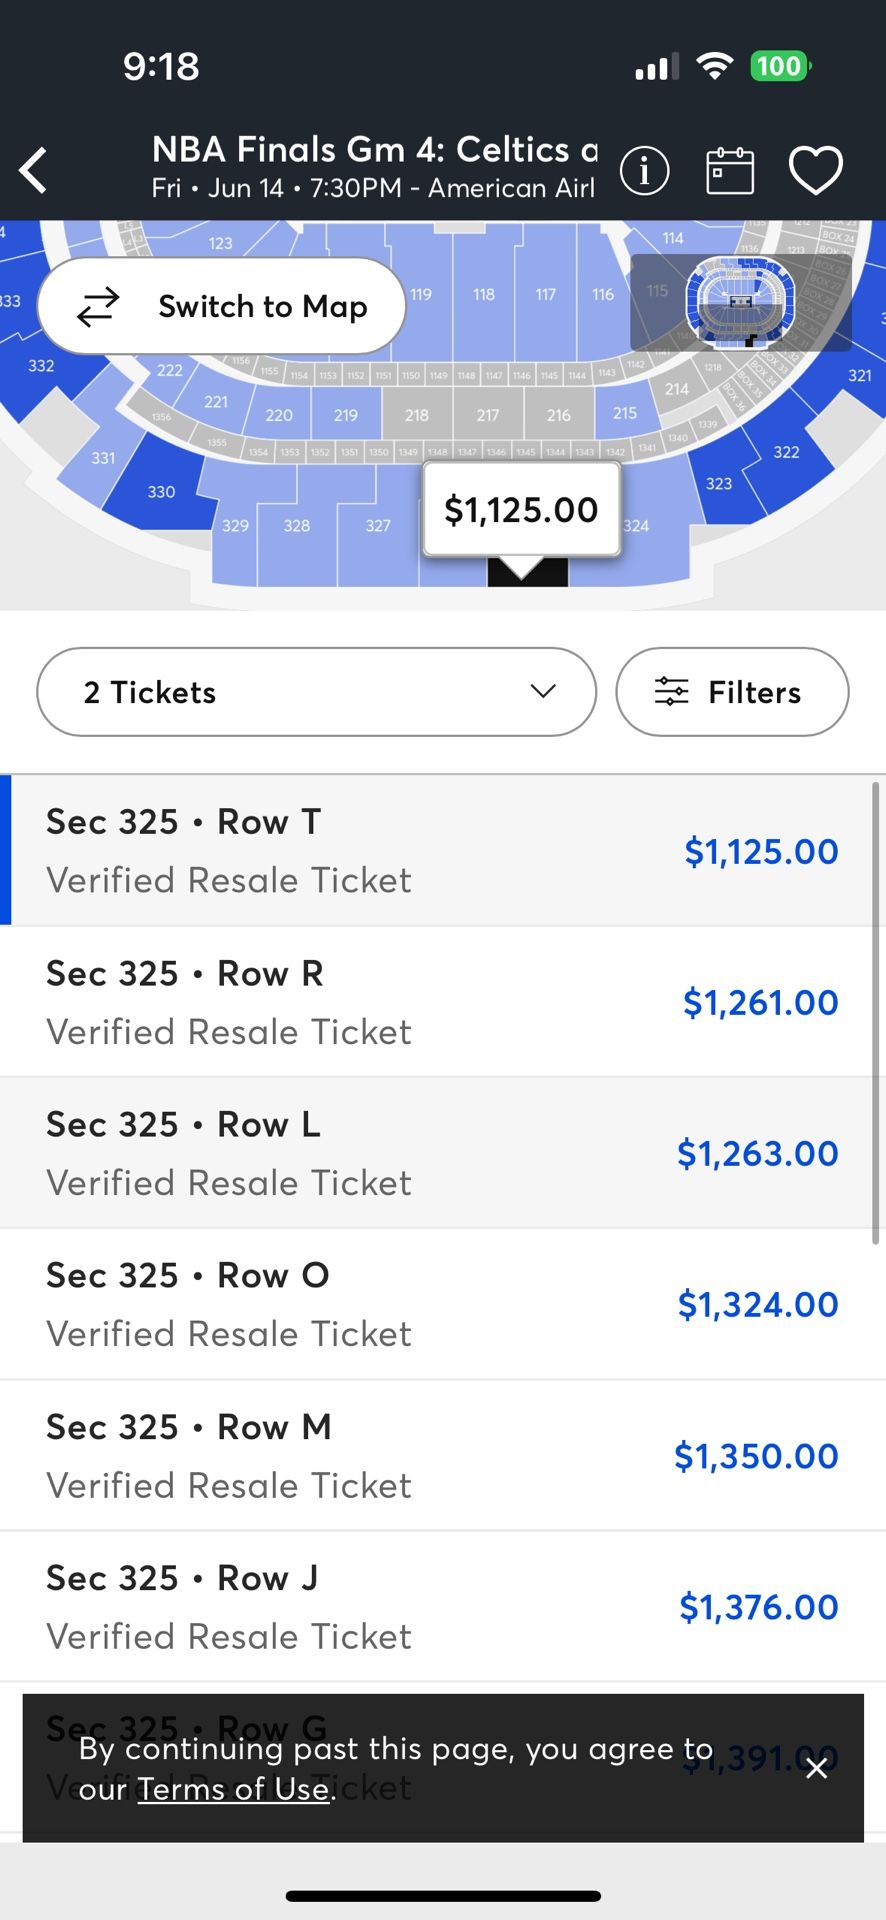This screenshot has height=1920, width=886.
Task: Tap the arena overview mini-map thumbnail
Action: 741,299
